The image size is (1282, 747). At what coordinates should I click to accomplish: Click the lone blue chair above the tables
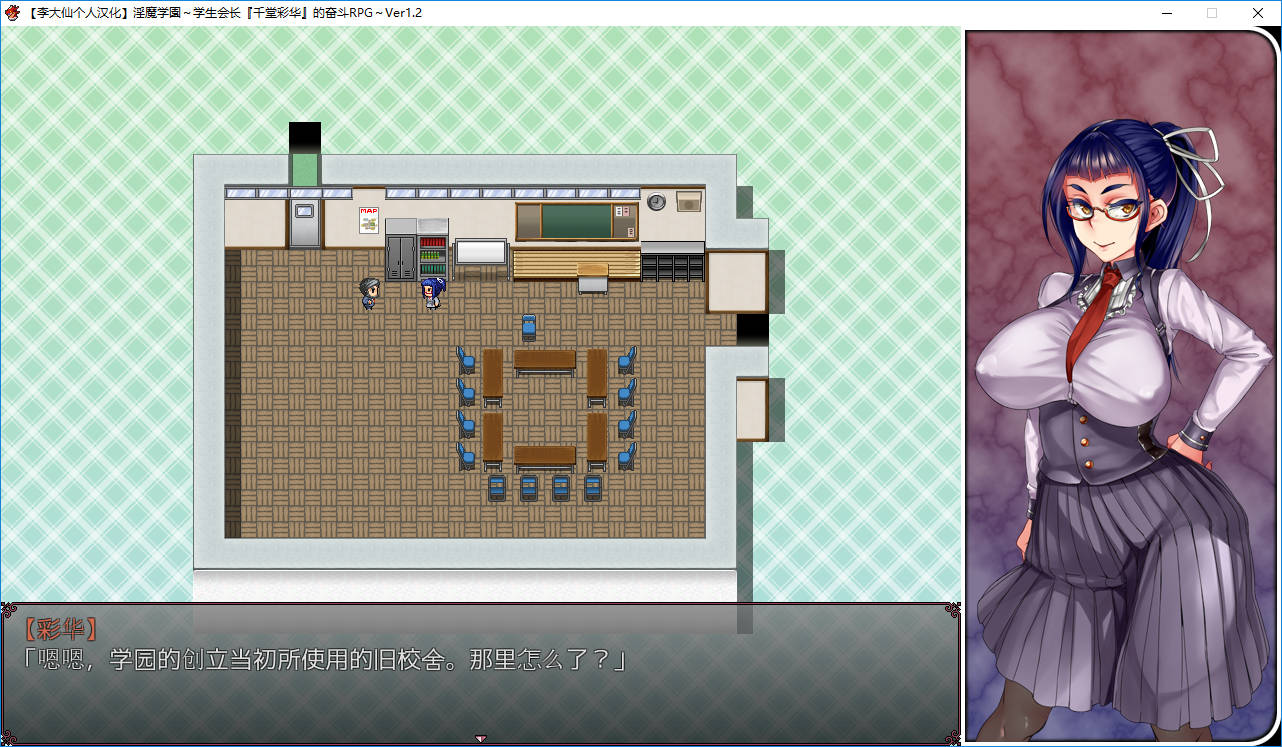[529, 326]
